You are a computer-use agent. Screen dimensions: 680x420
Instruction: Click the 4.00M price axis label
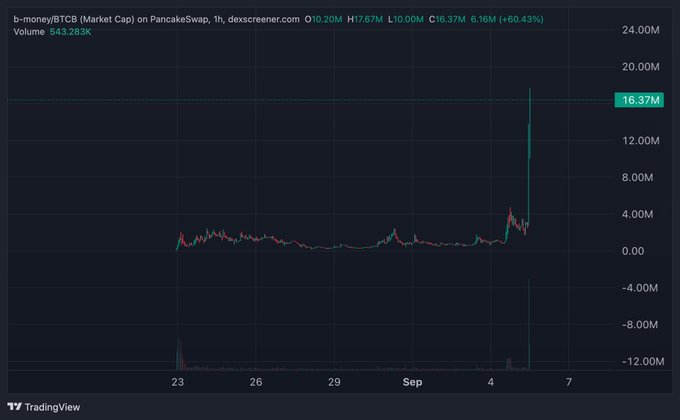(x=638, y=214)
